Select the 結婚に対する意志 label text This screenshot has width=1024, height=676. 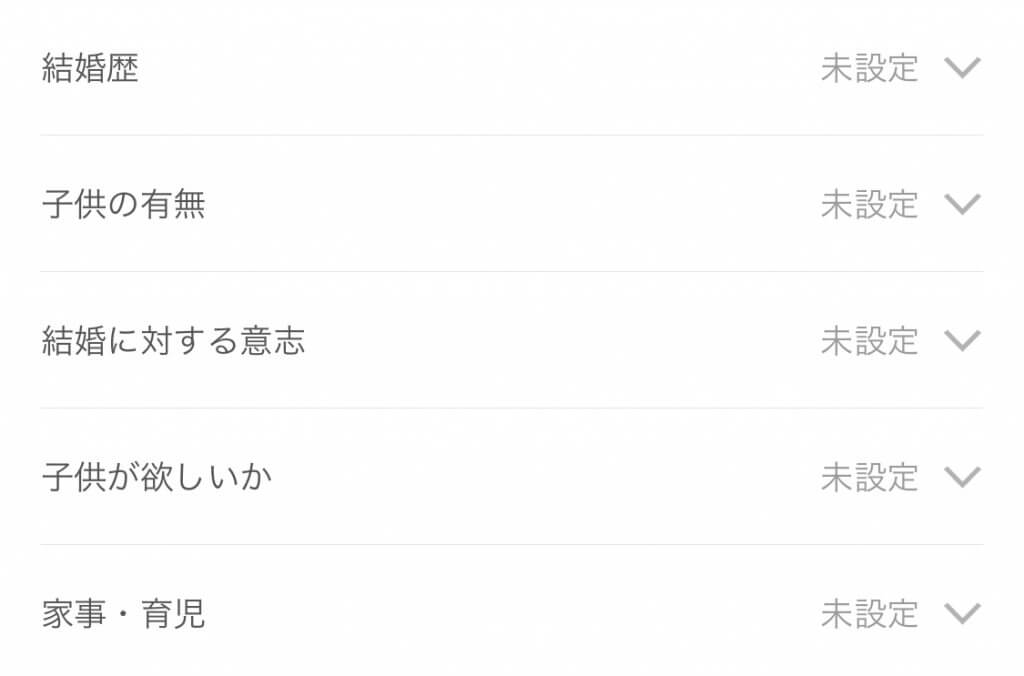coord(173,341)
